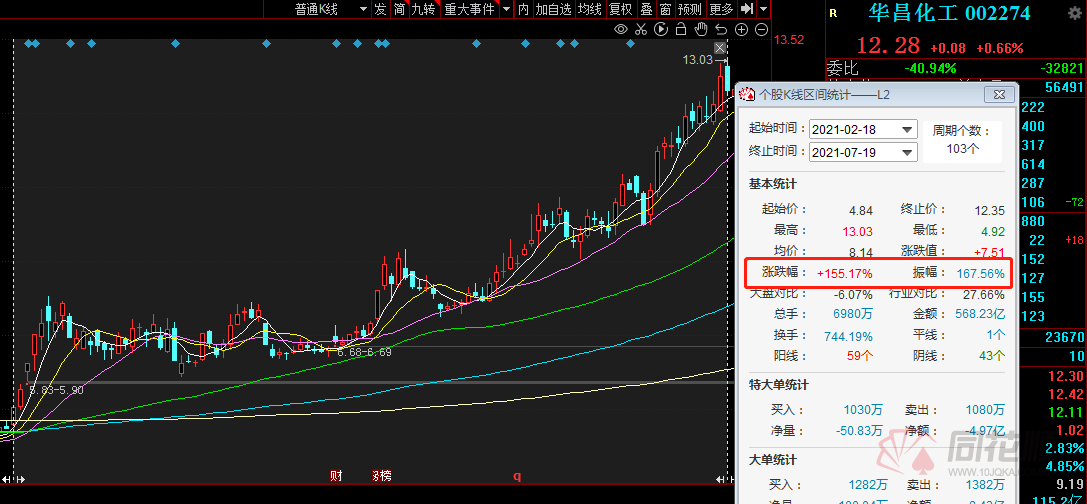Image resolution: width=1087 pixels, height=504 pixels.
Task: Click the 委比 label
Action: point(842,68)
